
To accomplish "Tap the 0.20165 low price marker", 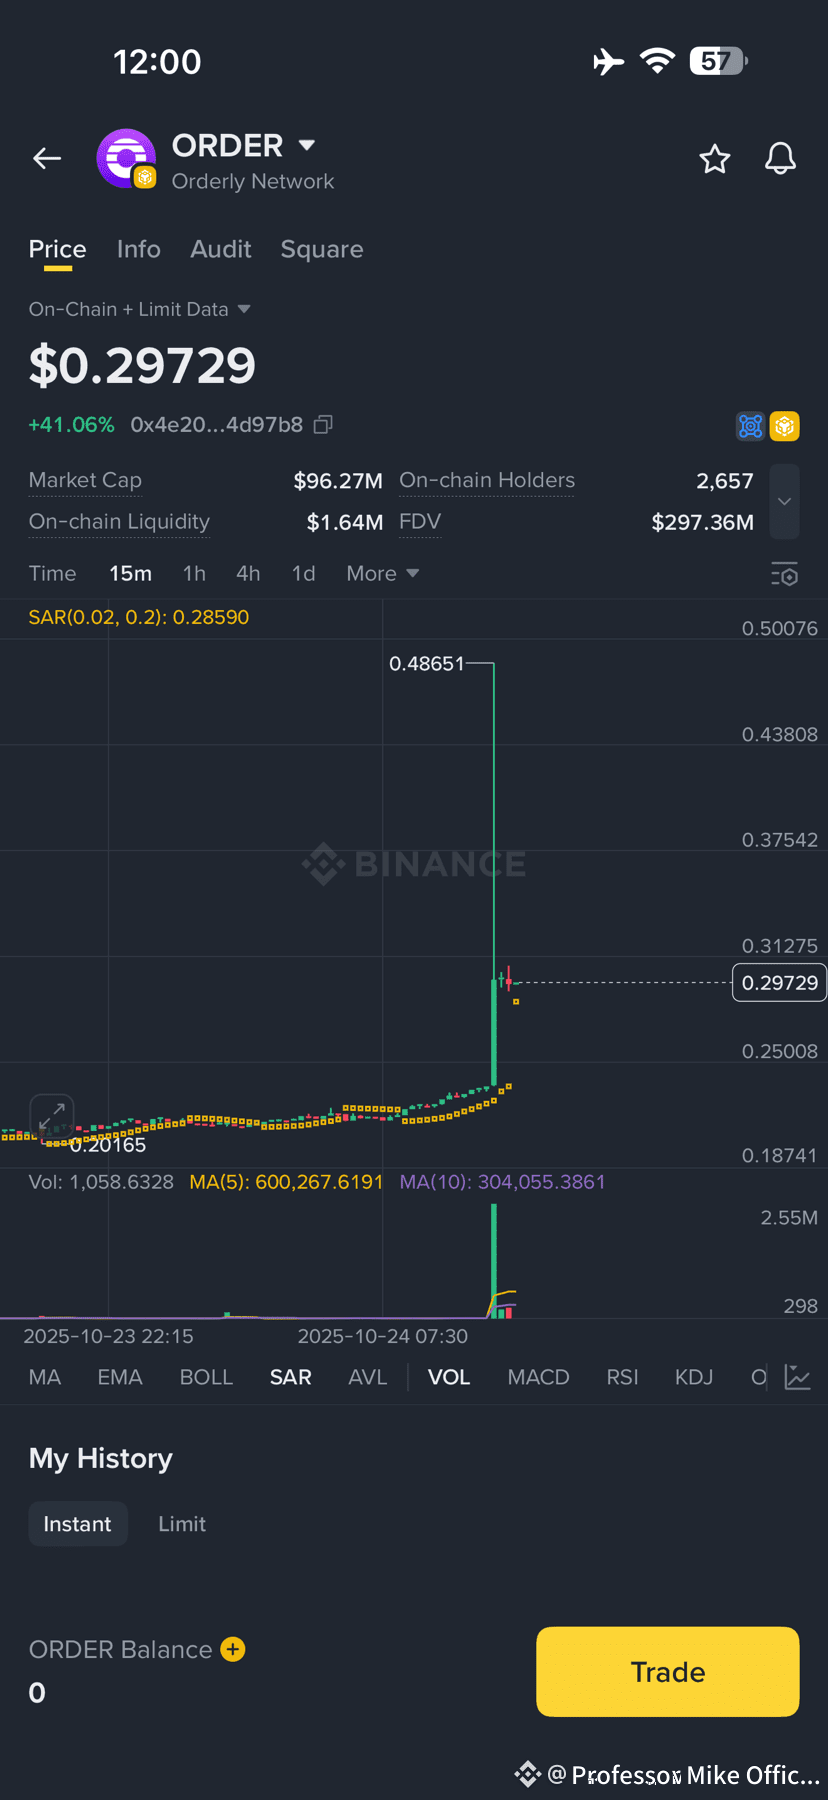I will (x=108, y=1145).
